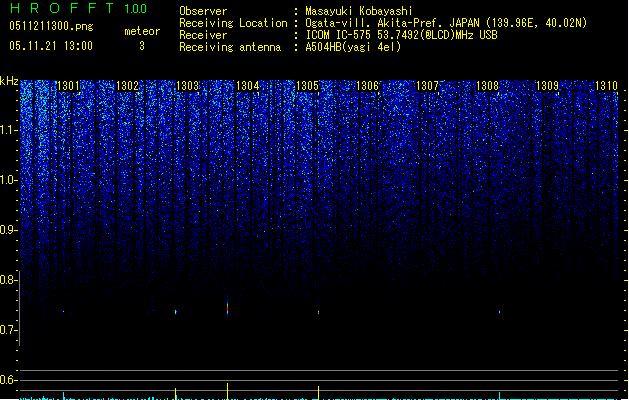Screen dimensions: 629x400
Task: Click the meteor echo spot at 1303
Action: click(x=176, y=312)
